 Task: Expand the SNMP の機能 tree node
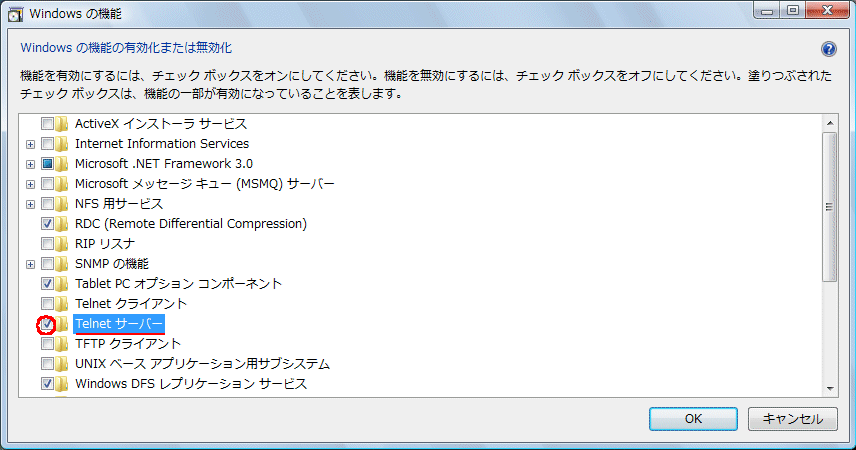click(x=31, y=264)
